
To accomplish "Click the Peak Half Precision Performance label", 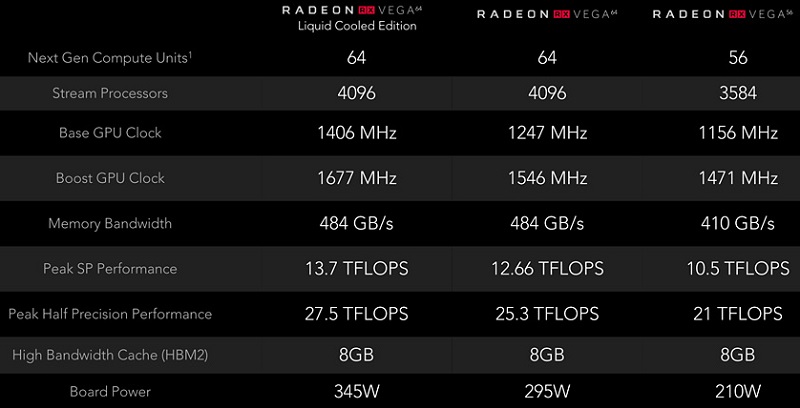I will pyautogui.click(x=110, y=314).
